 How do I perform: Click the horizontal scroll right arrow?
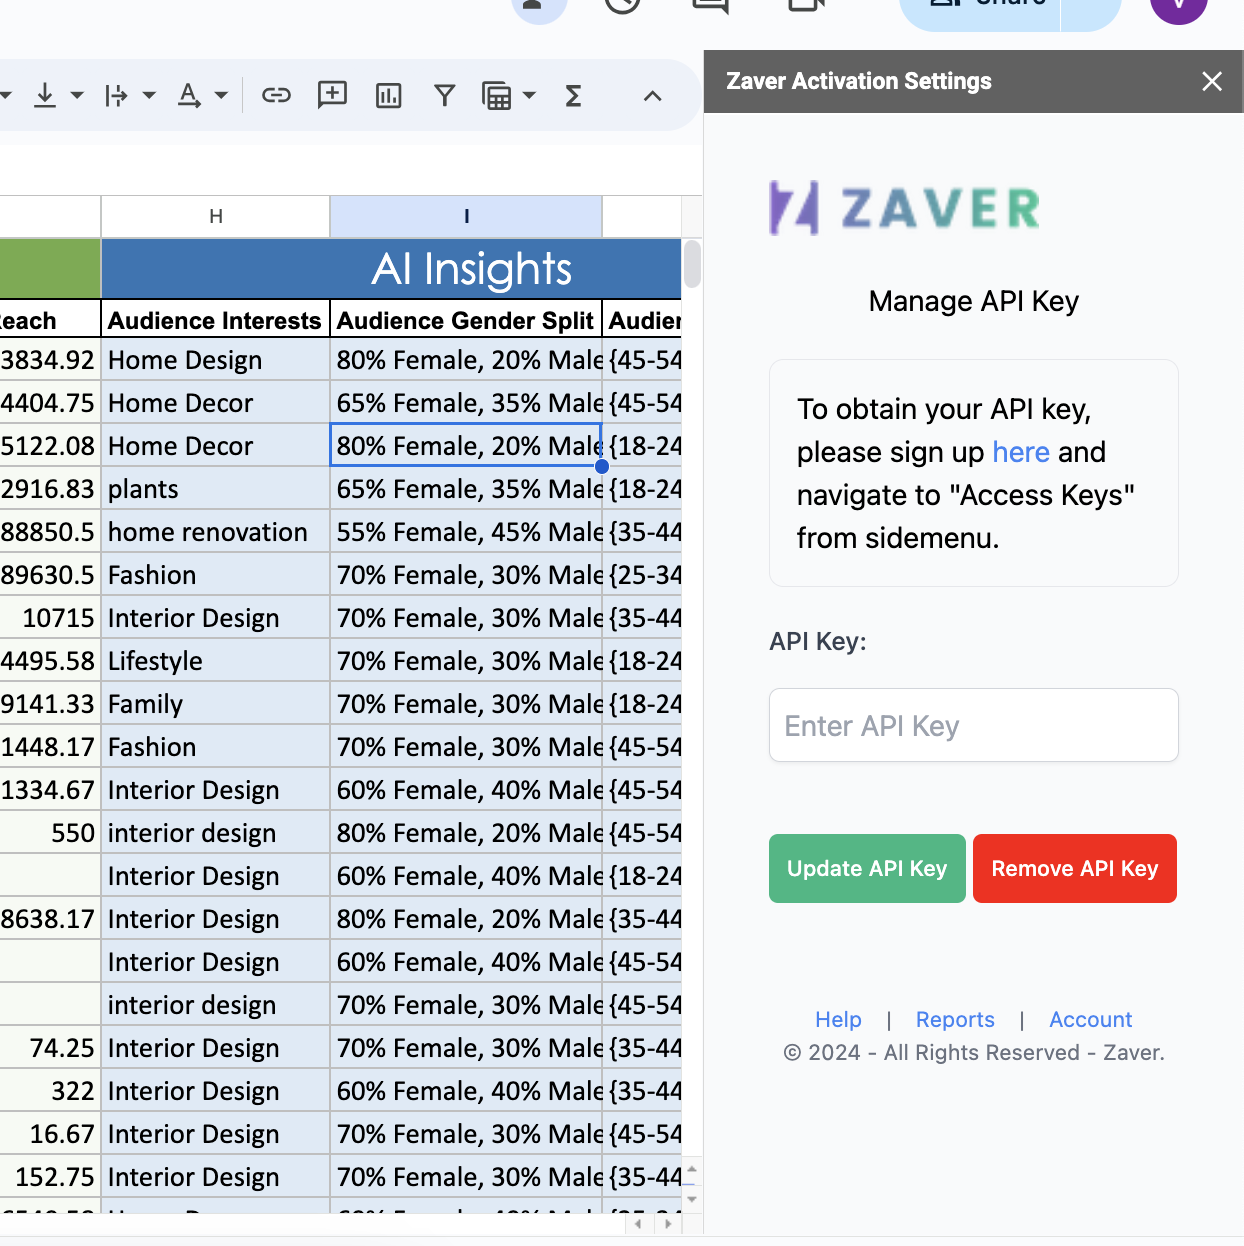click(x=668, y=1223)
